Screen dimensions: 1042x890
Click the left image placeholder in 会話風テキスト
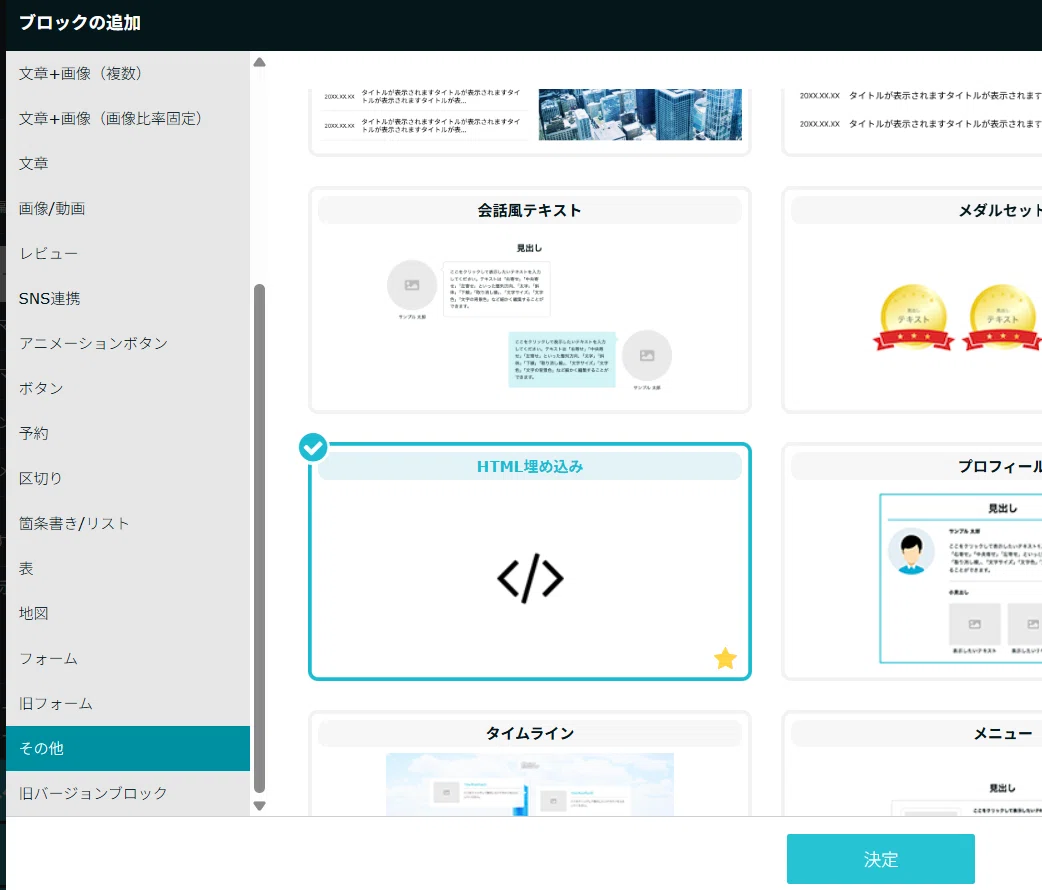tap(412, 285)
